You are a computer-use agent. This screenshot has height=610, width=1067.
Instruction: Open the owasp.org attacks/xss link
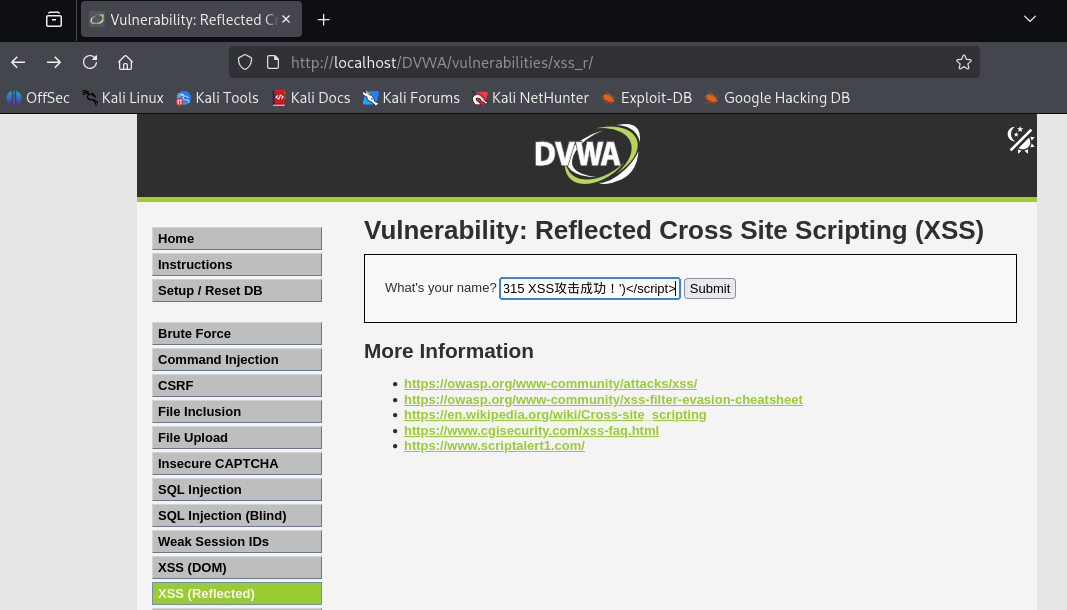point(551,384)
